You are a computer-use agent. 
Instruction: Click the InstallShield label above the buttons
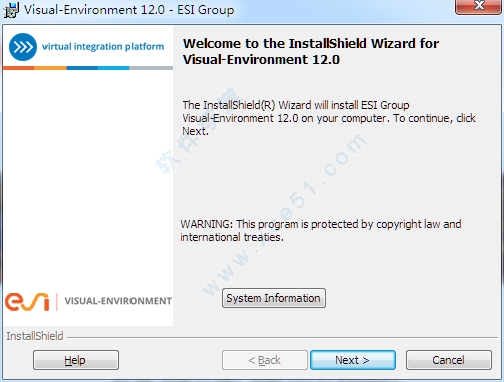point(35,336)
